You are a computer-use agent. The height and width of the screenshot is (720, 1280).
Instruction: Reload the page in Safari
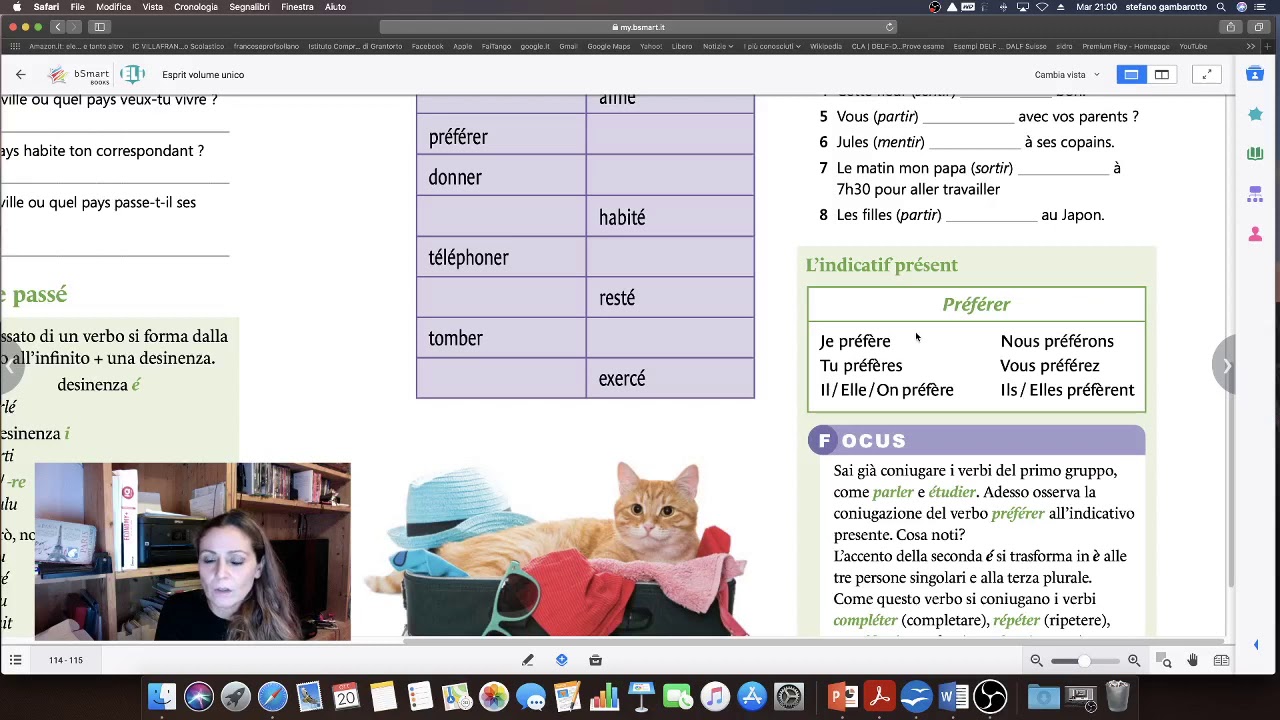pyautogui.click(x=889, y=27)
